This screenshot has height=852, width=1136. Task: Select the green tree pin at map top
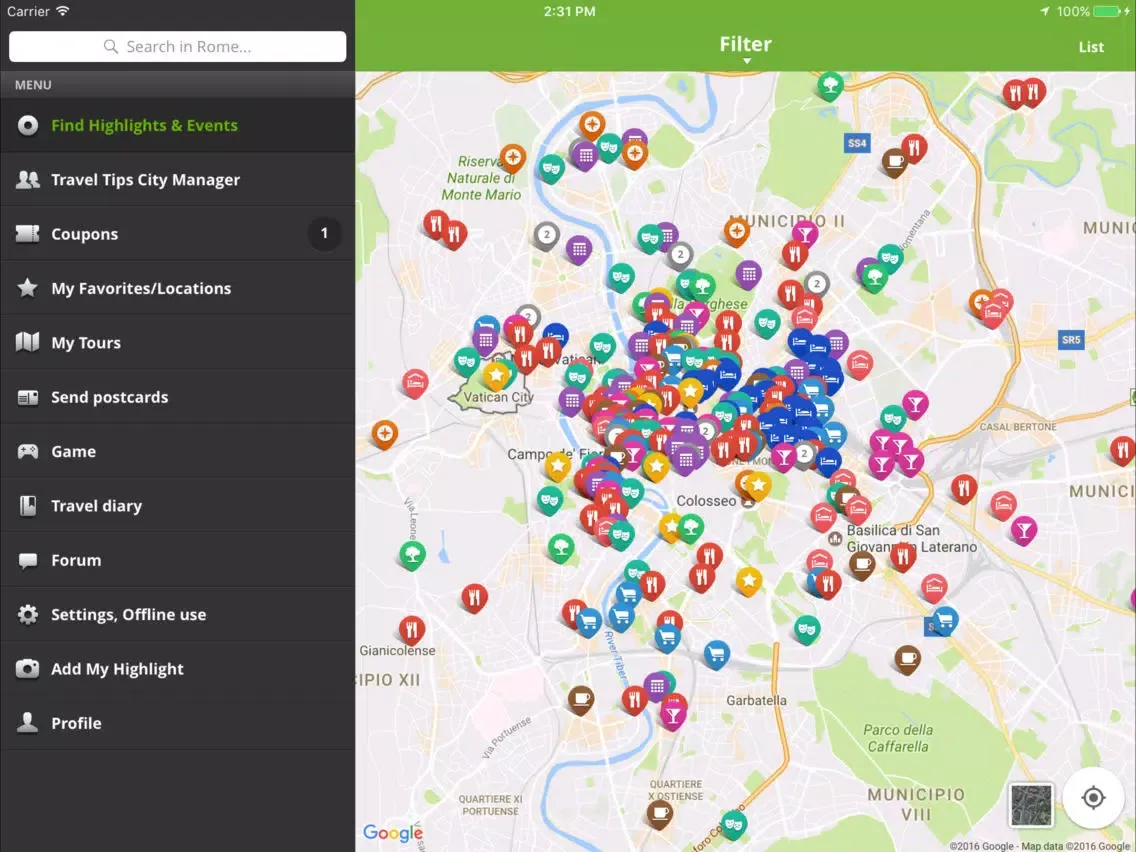click(830, 86)
